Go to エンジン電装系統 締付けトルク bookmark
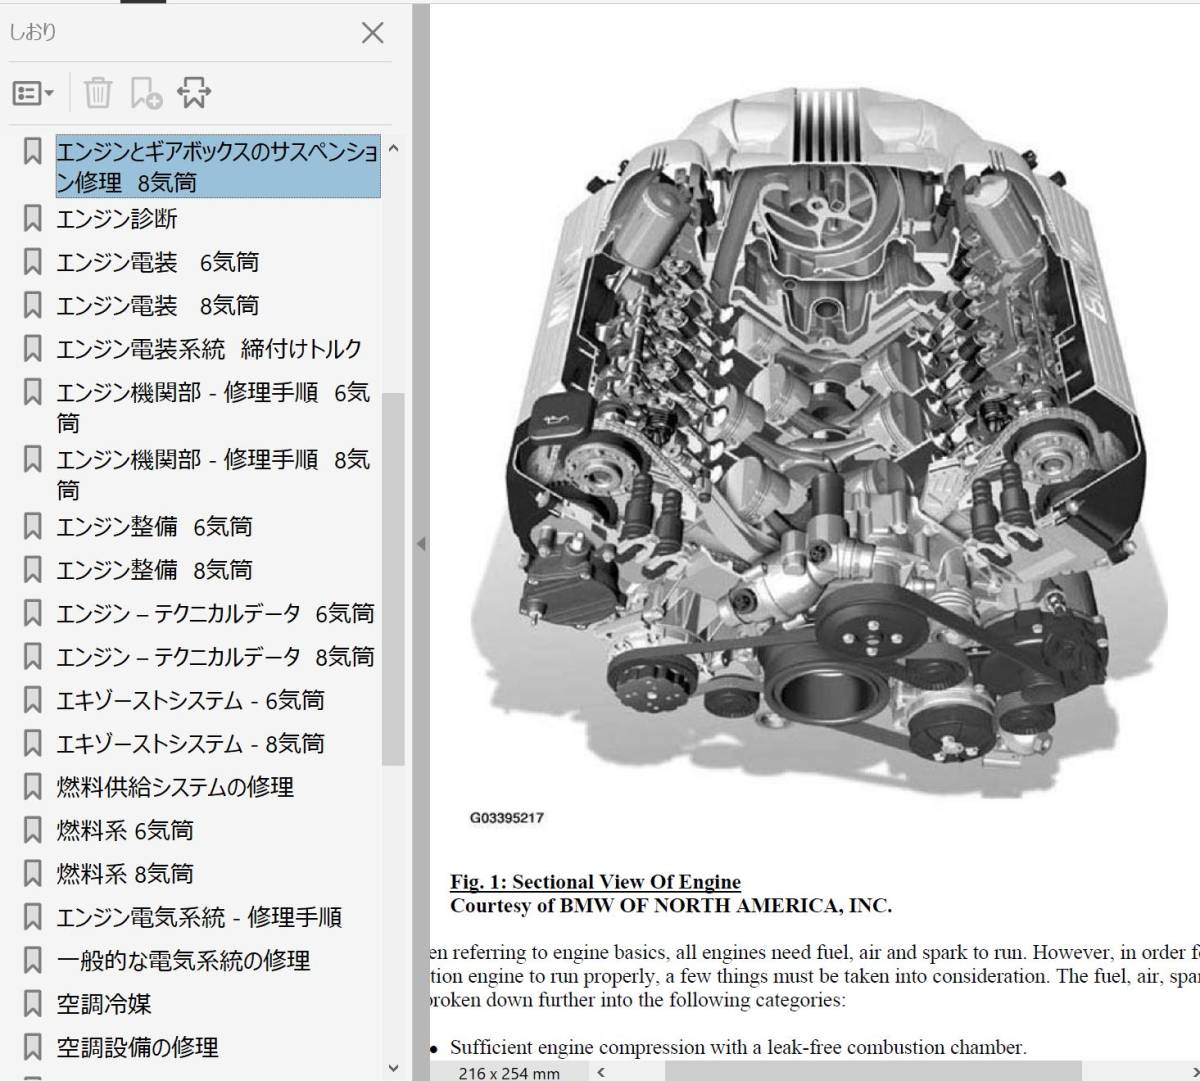 point(209,349)
